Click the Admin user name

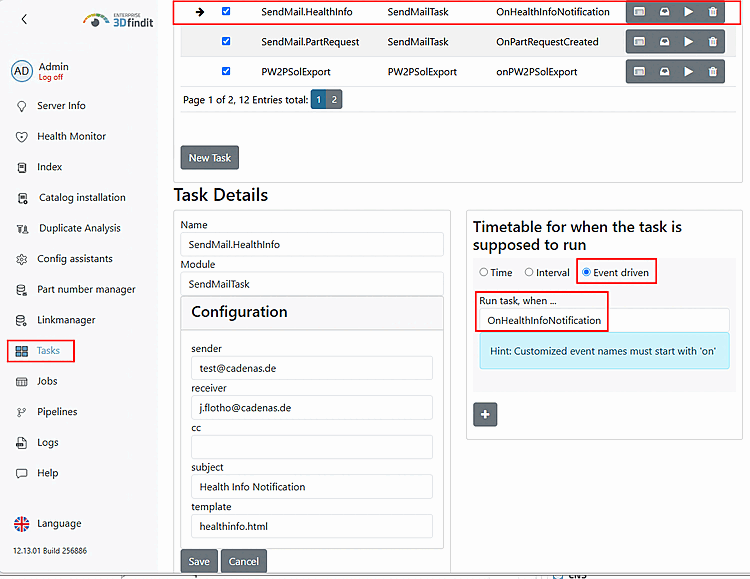[54, 67]
